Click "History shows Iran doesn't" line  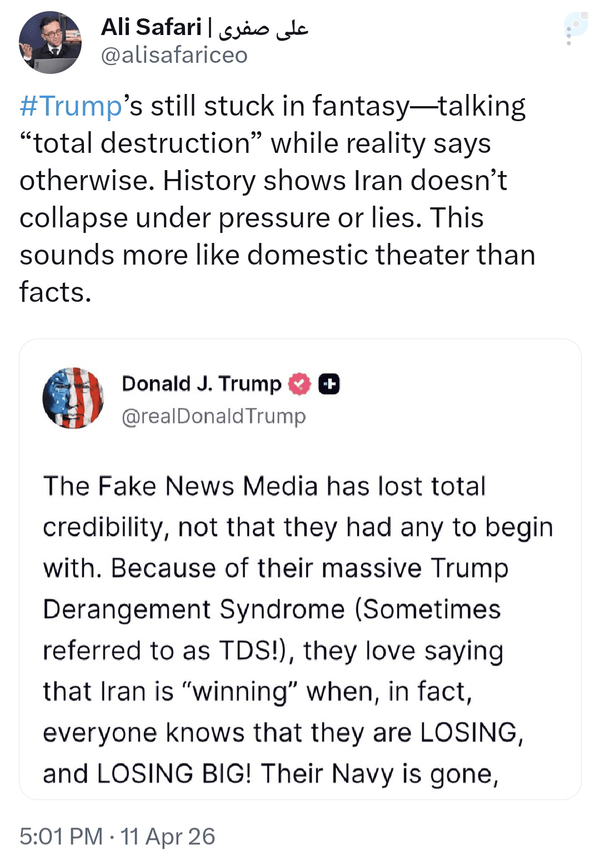[x=335, y=181]
